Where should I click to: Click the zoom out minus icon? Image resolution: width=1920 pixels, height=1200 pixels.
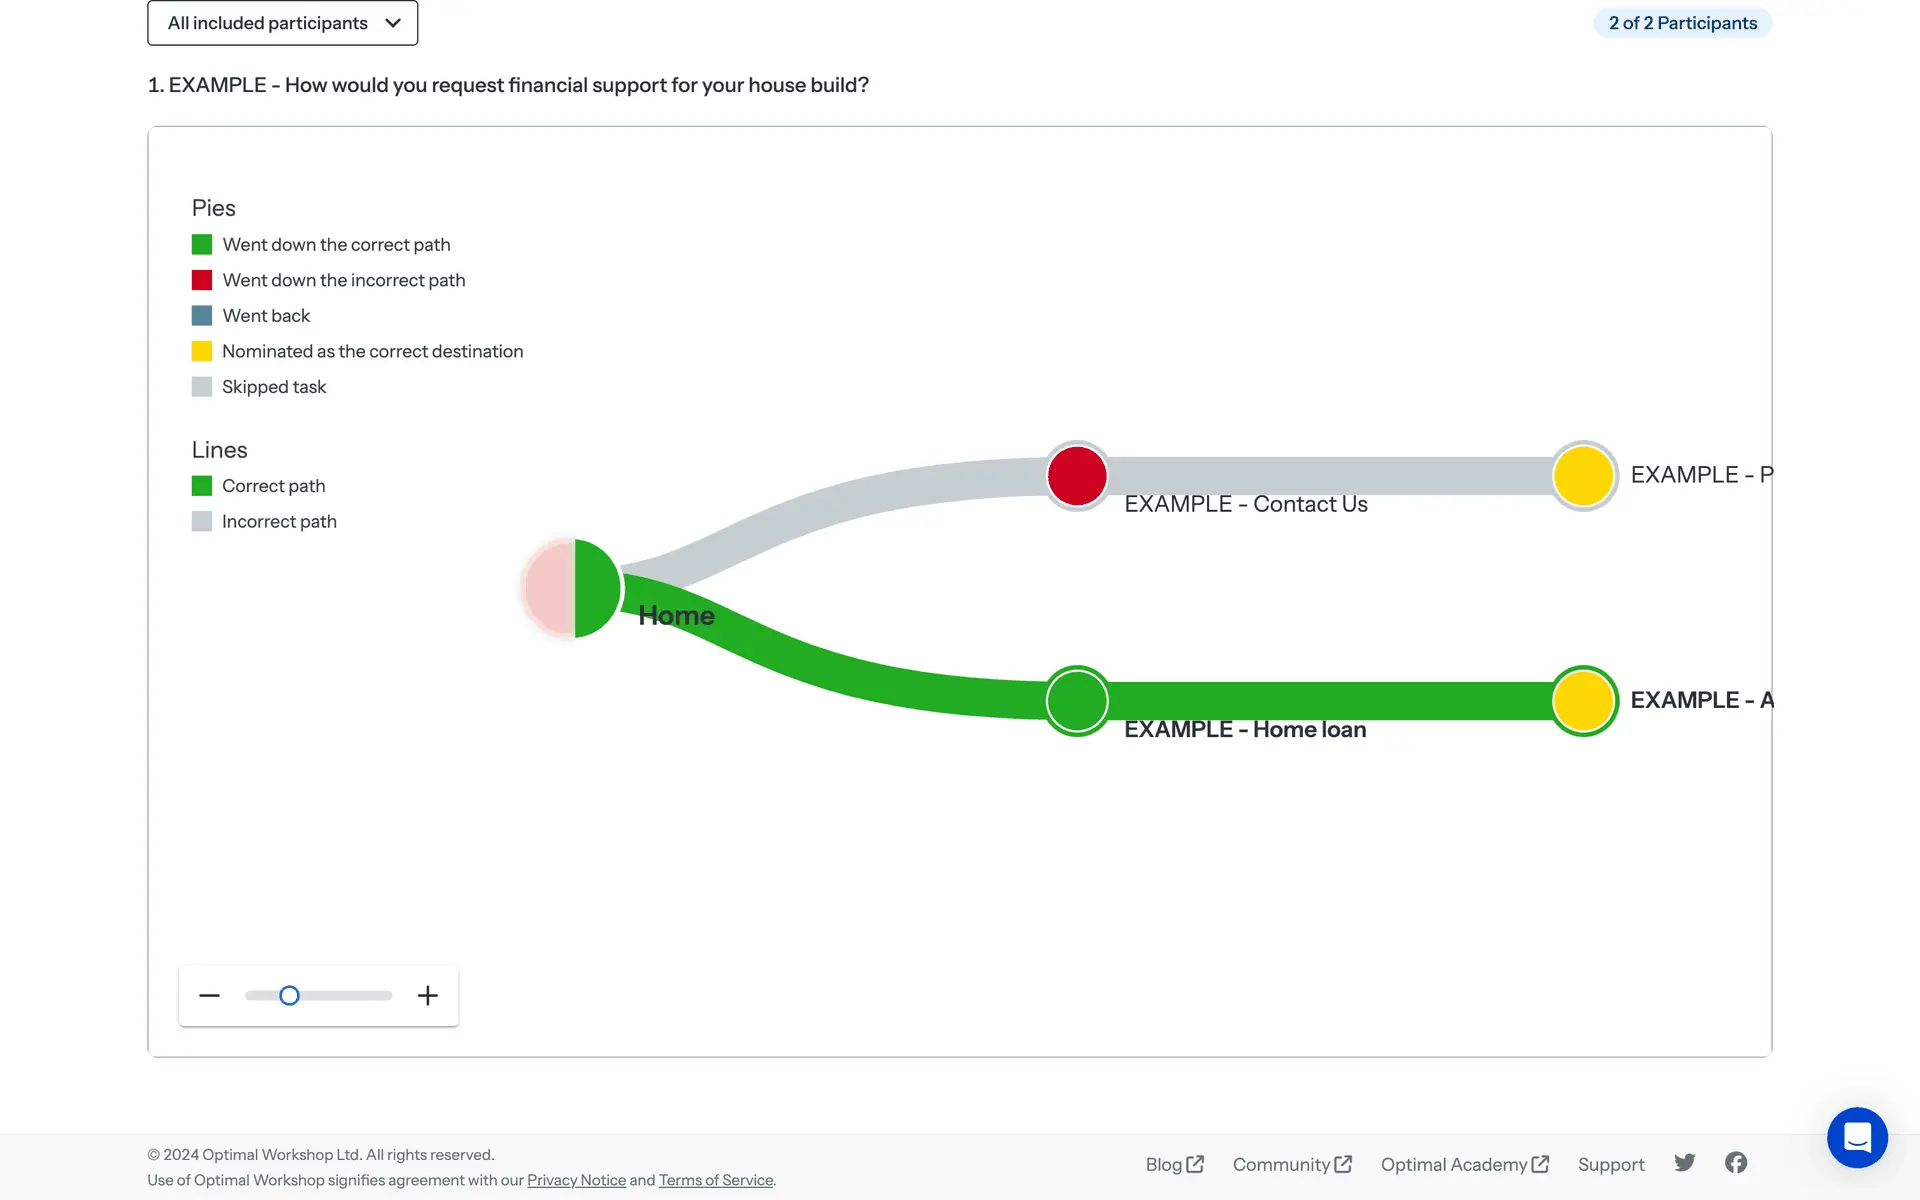pos(209,996)
